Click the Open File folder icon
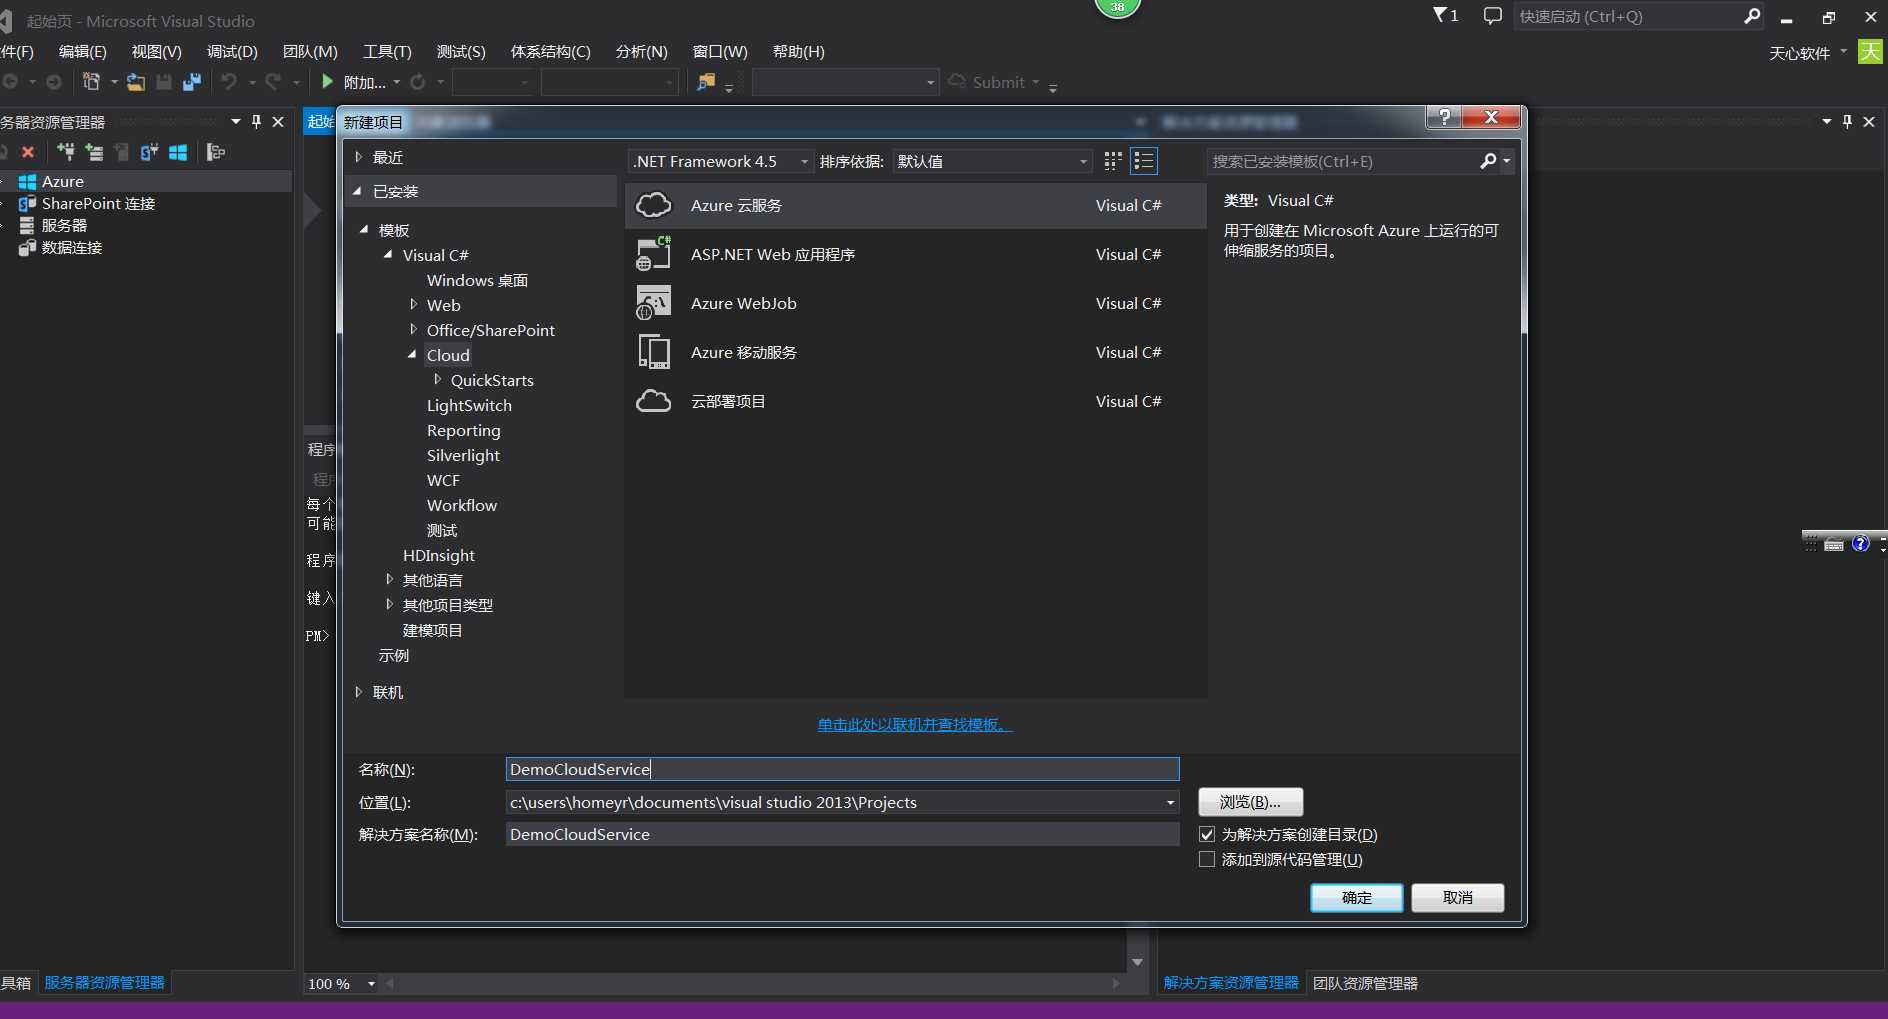 pyautogui.click(x=136, y=82)
